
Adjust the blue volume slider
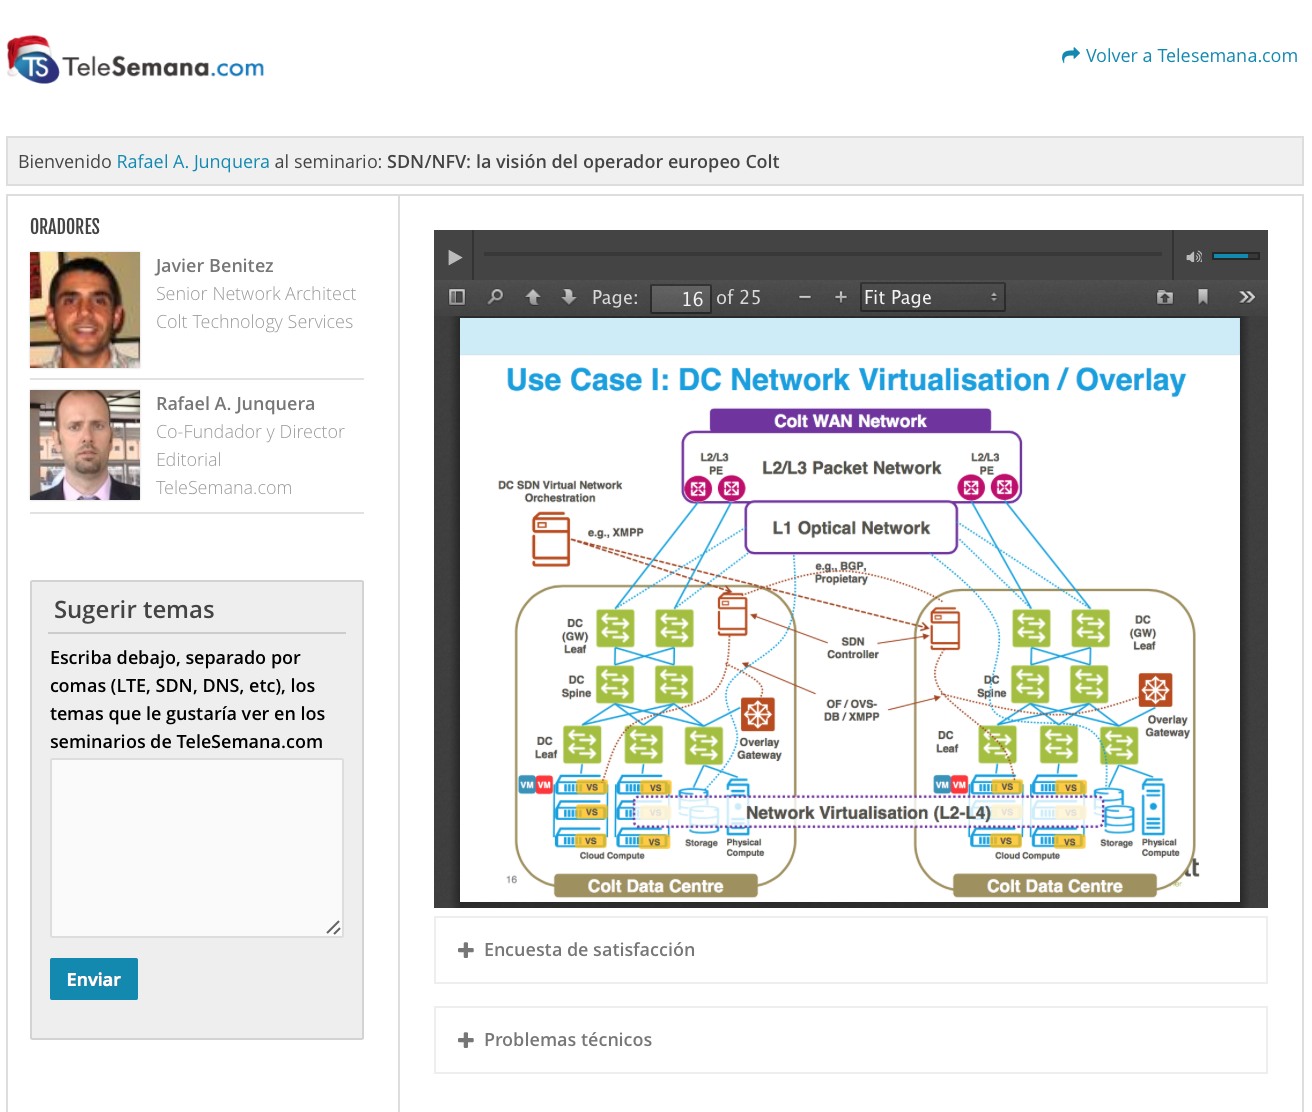1235,256
